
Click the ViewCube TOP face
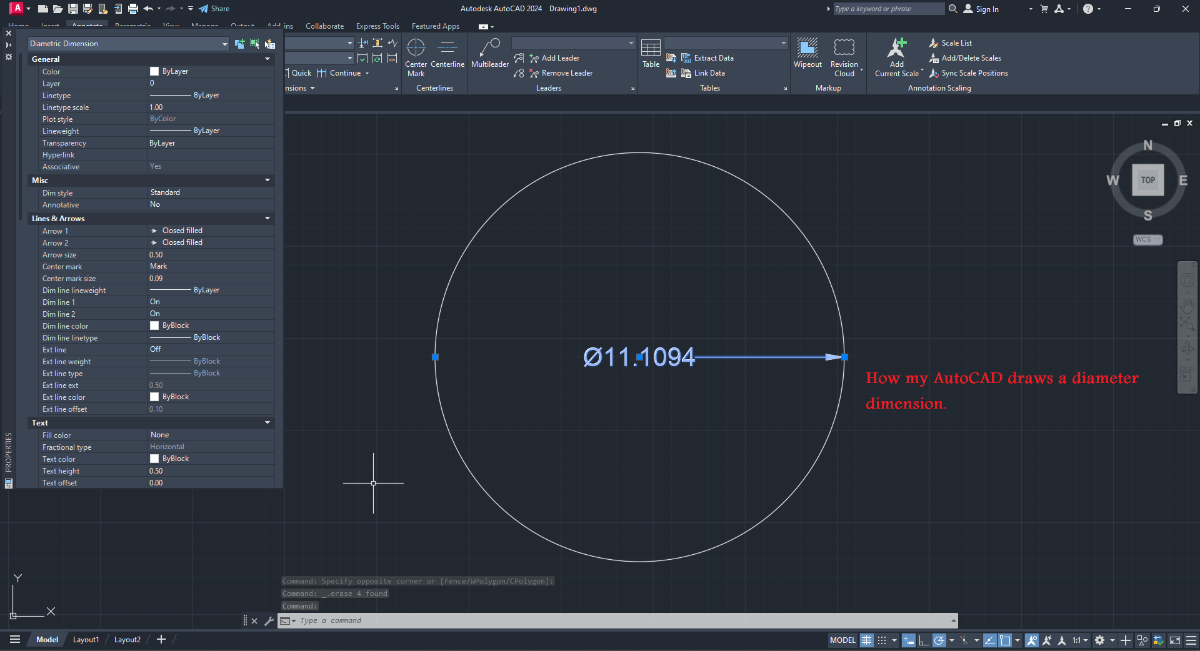(1147, 180)
